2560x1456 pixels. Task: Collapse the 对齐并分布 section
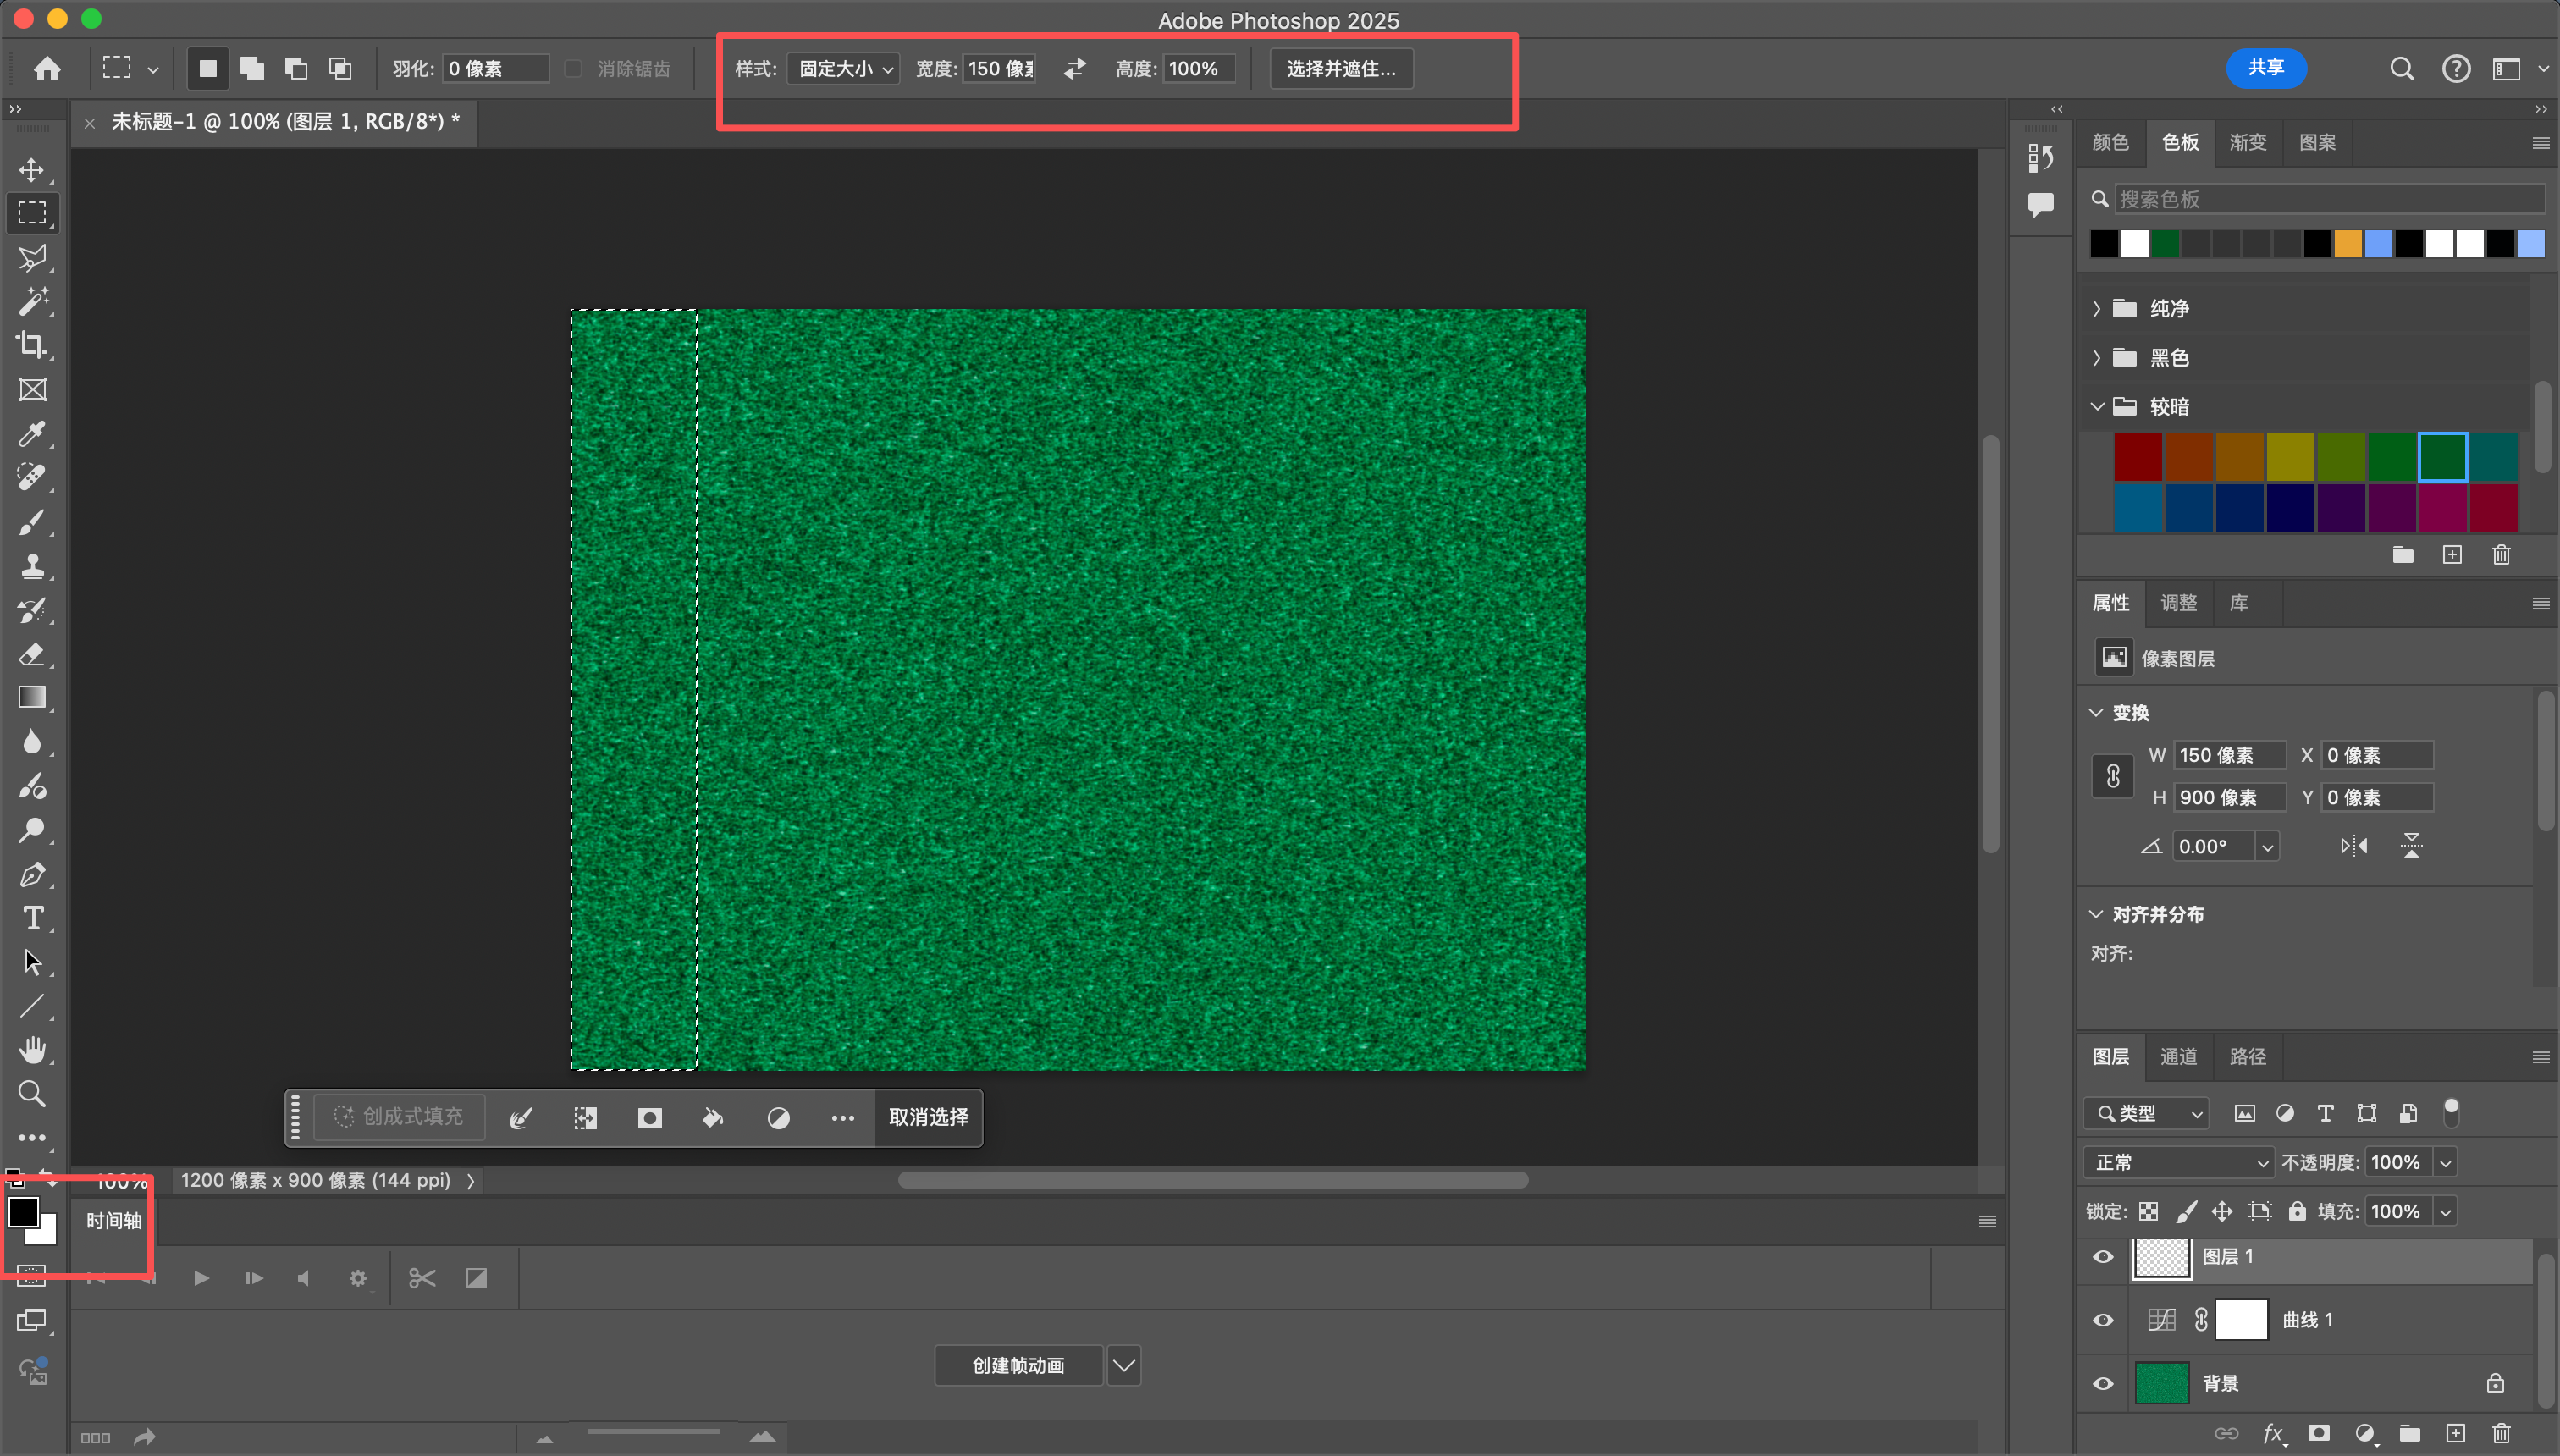[x=2096, y=914]
